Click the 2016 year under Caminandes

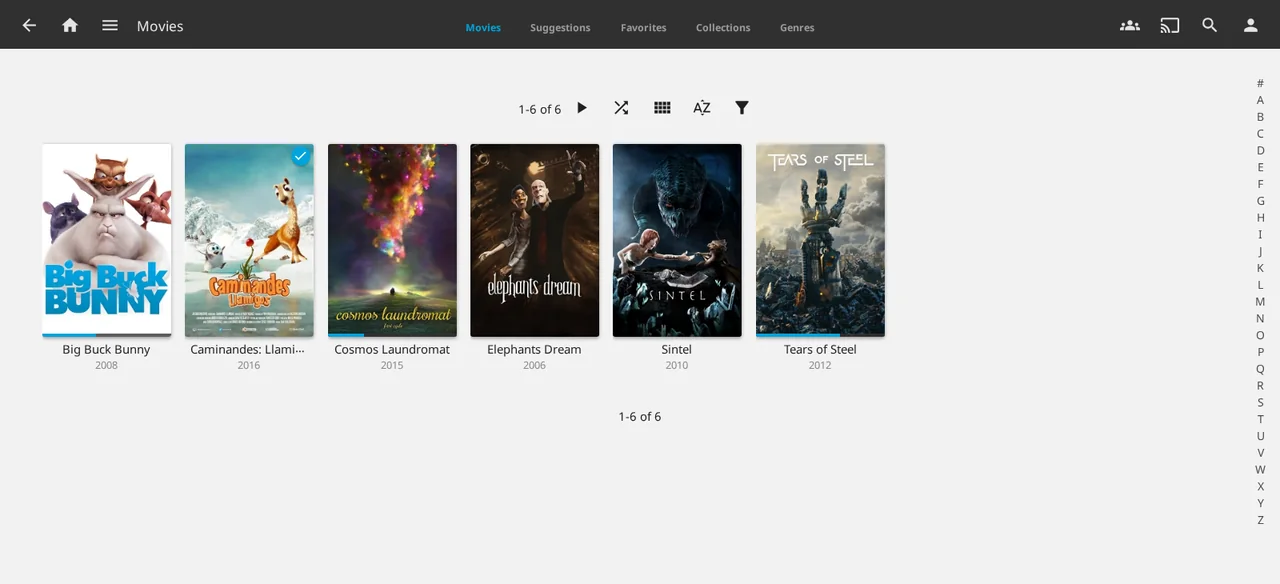(249, 366)
